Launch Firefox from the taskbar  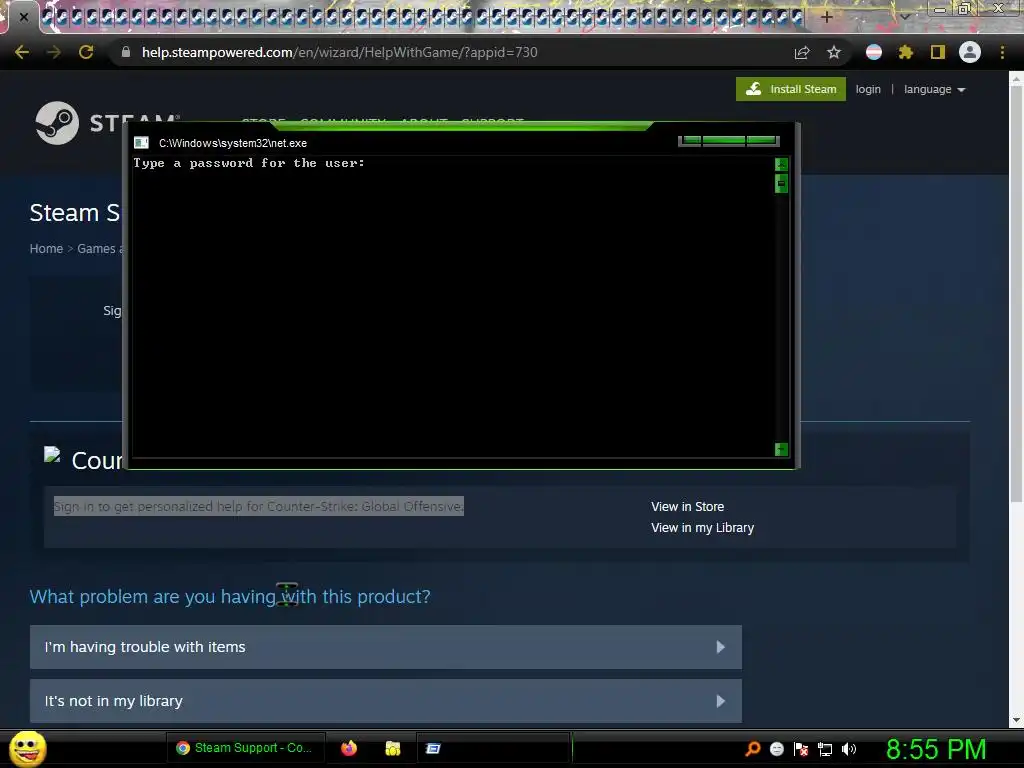(x=349, y=748)
